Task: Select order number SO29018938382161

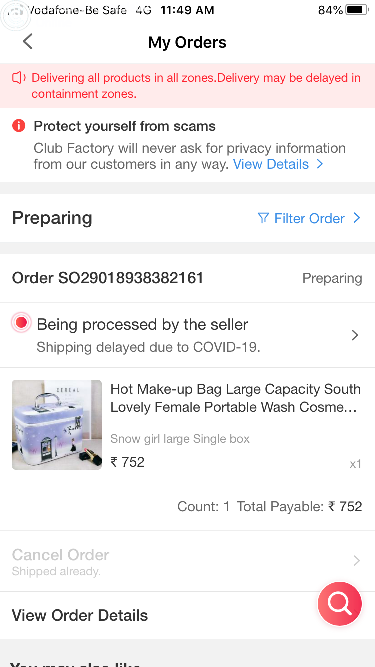Action: click(x=108, y=278)
